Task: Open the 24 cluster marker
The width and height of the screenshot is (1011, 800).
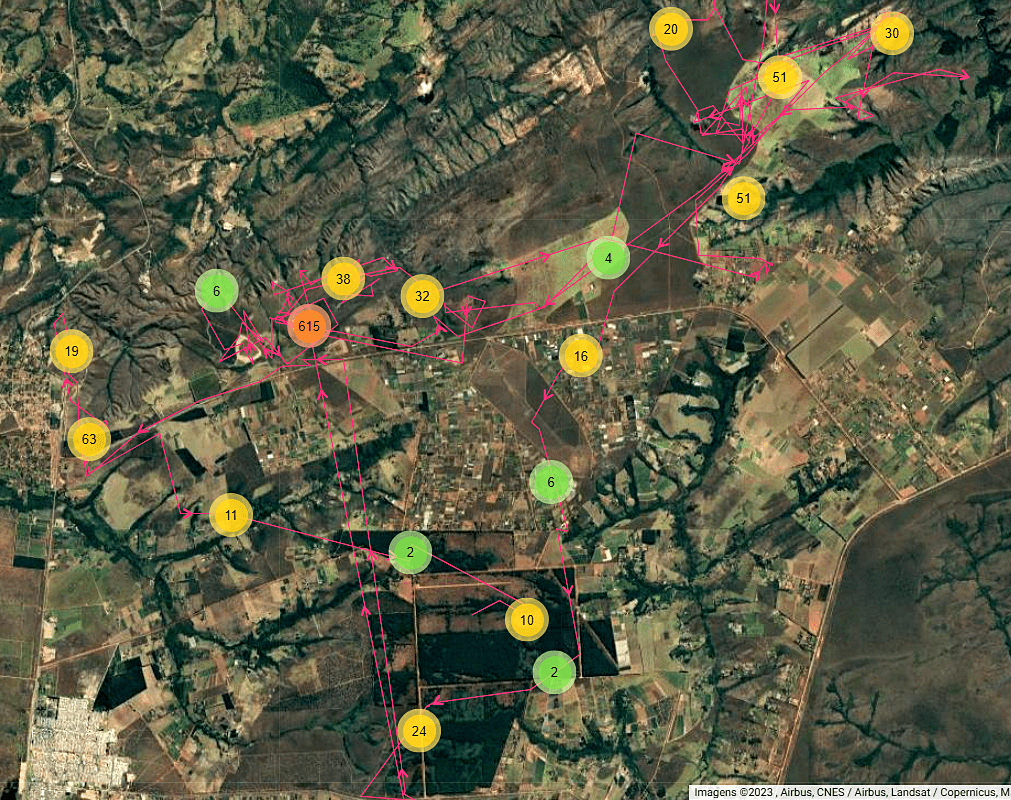Action: (419, 731)
